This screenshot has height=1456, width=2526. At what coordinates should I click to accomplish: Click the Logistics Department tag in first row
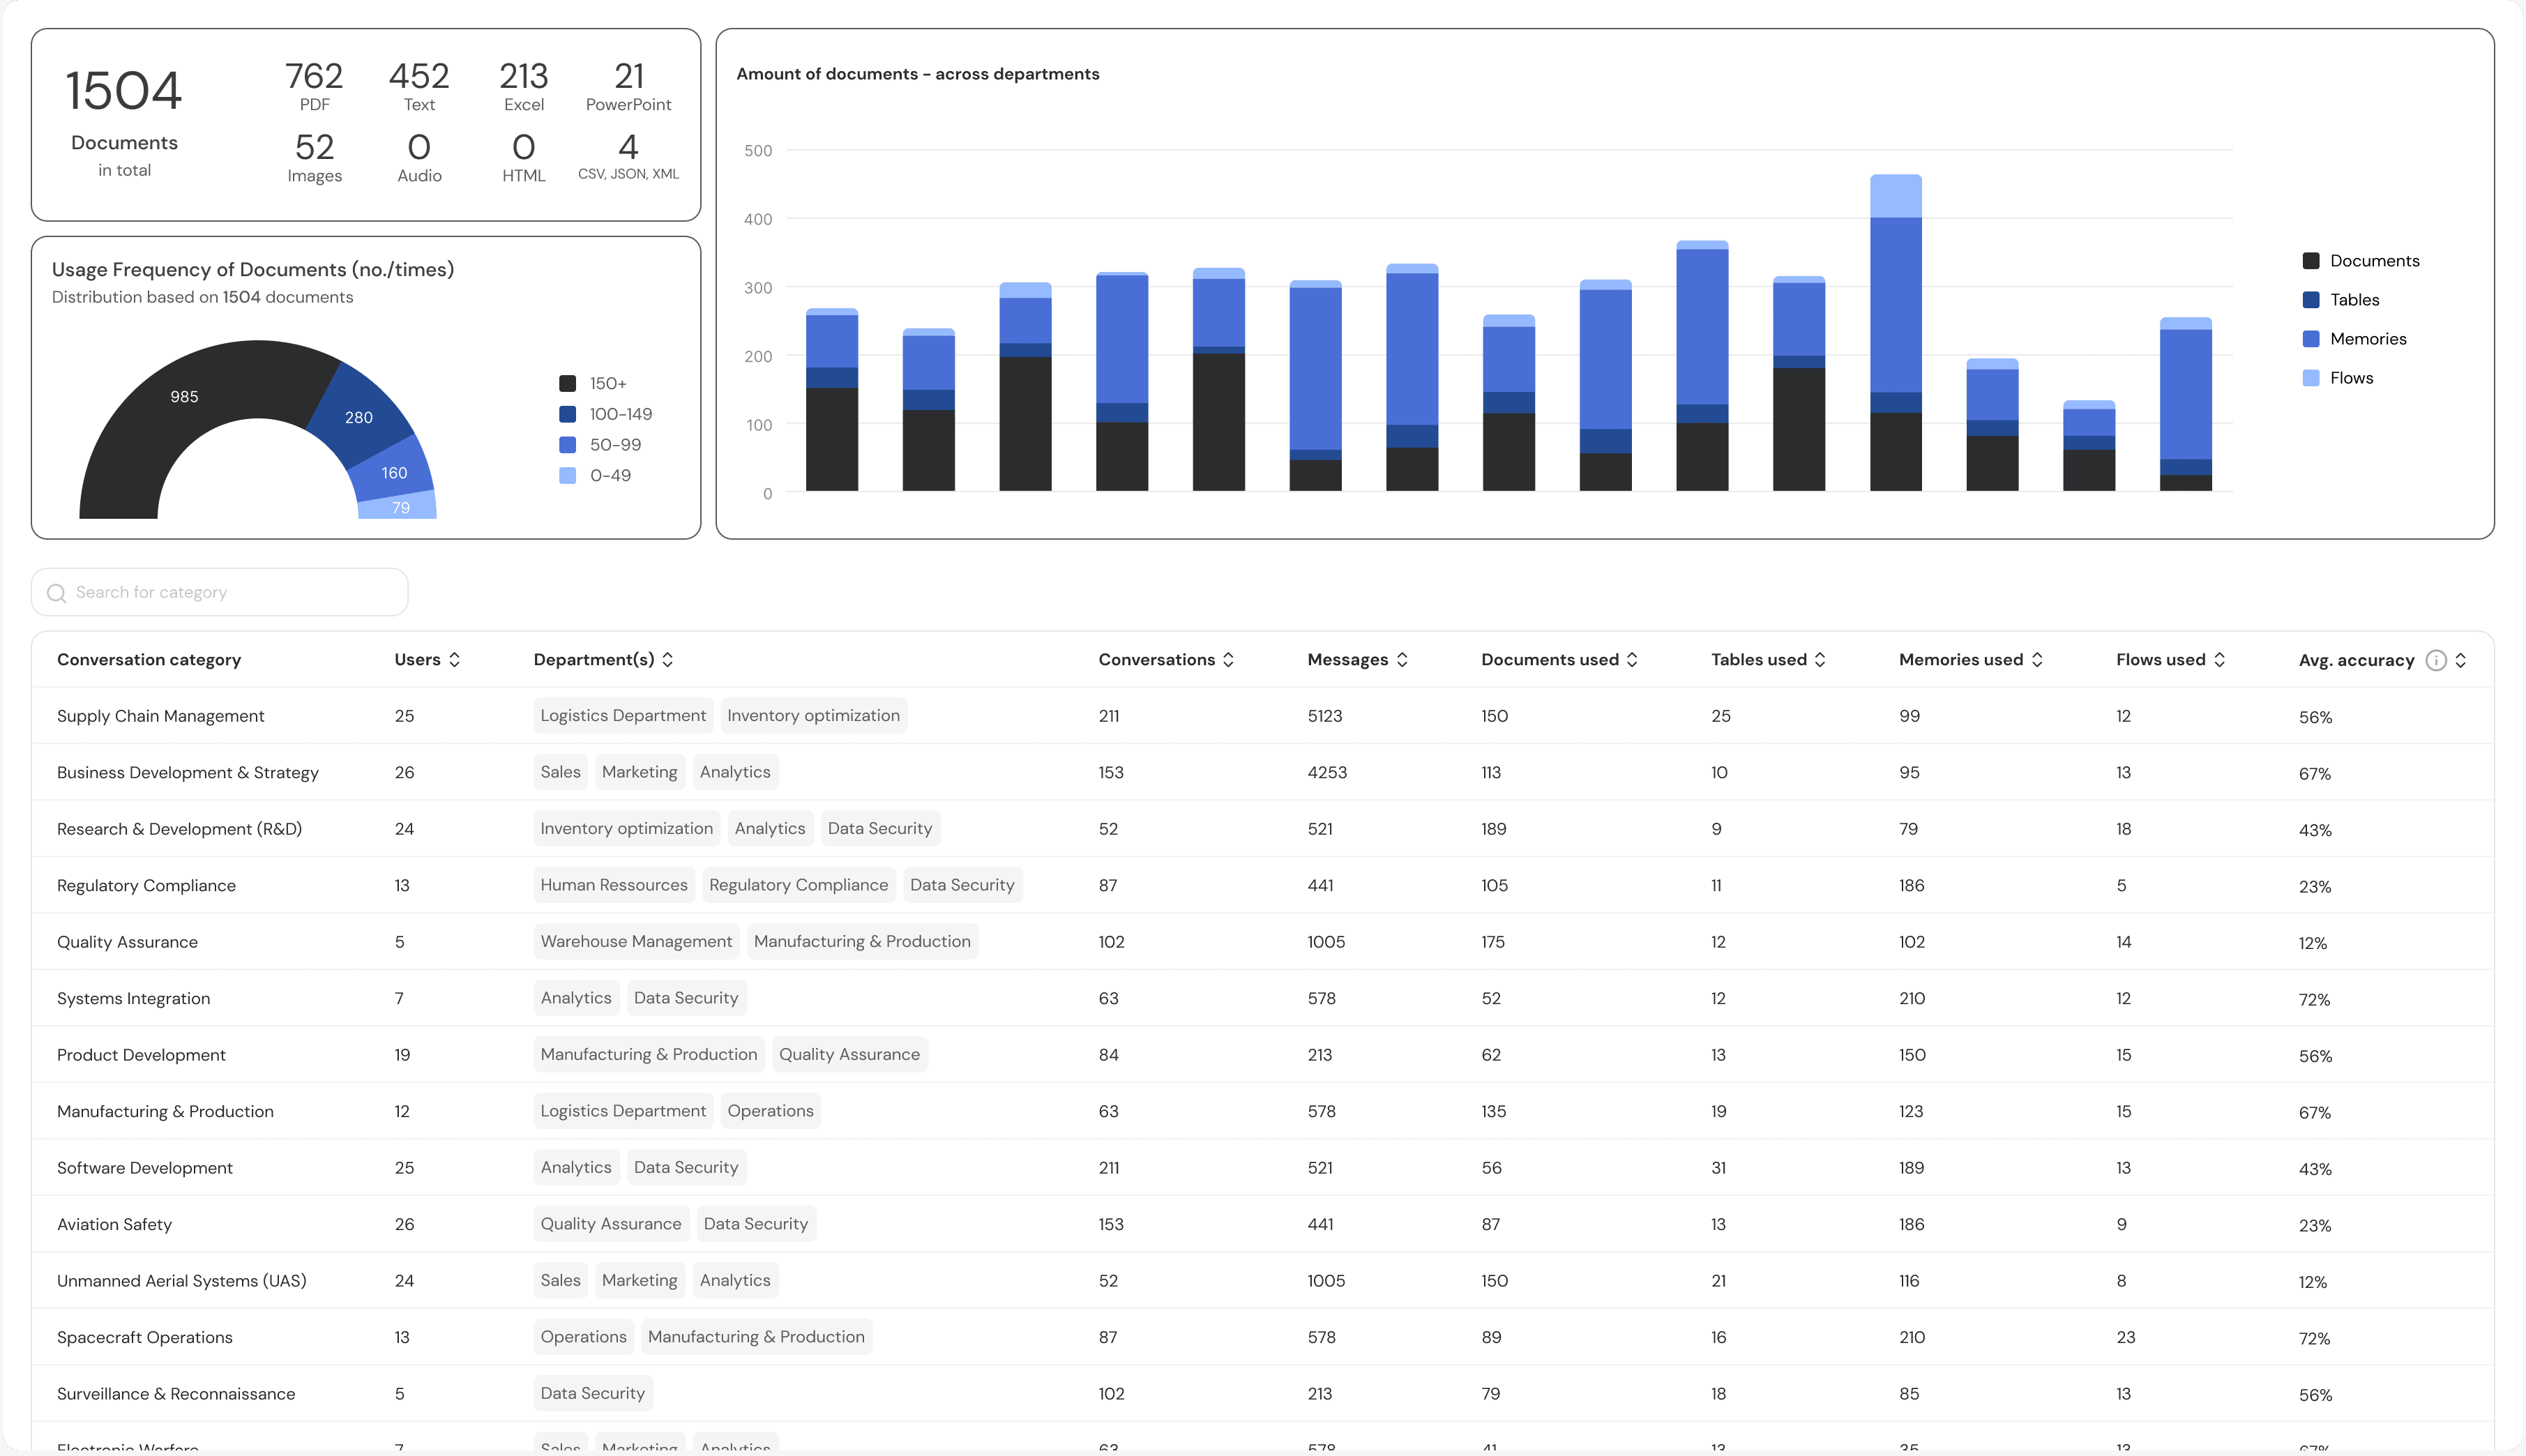pos(623,716)
